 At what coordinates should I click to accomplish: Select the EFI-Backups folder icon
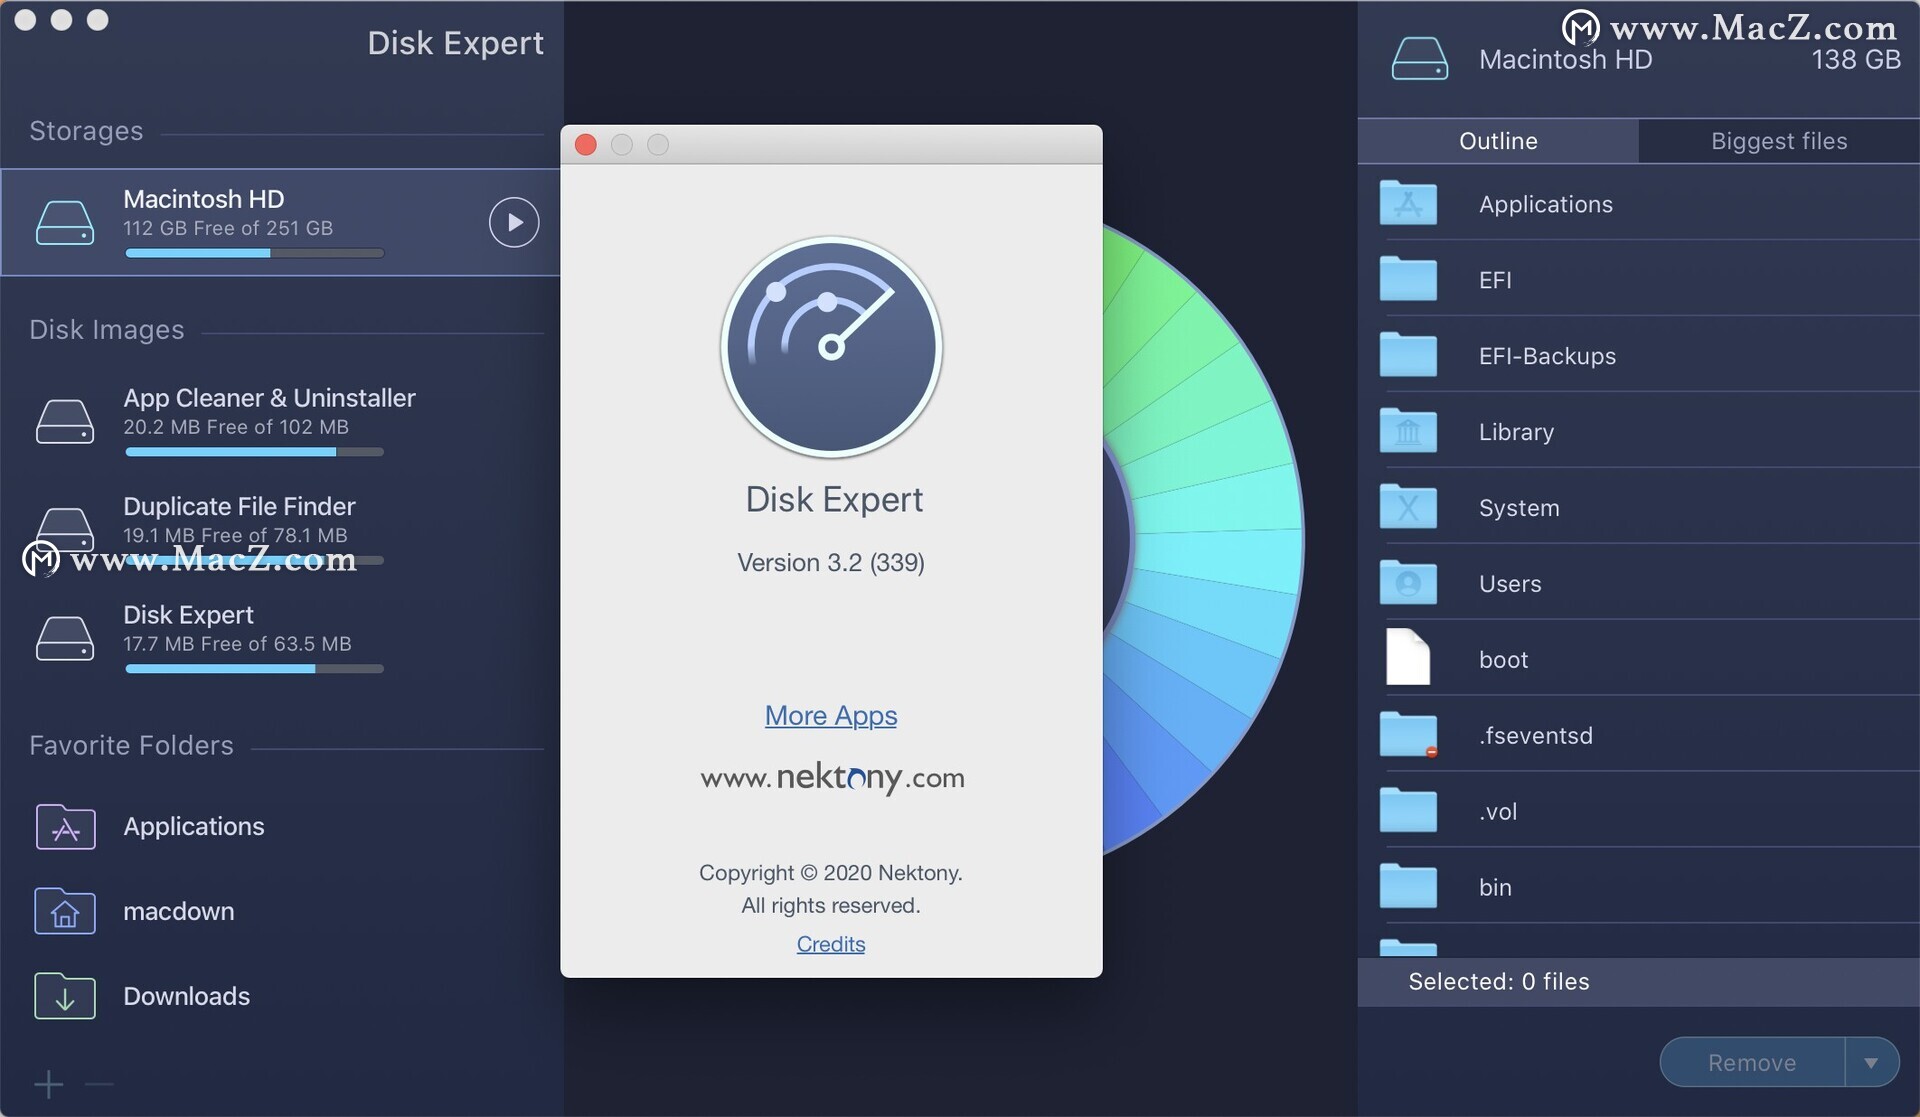pyautogui.click(x=1408, y=355)
